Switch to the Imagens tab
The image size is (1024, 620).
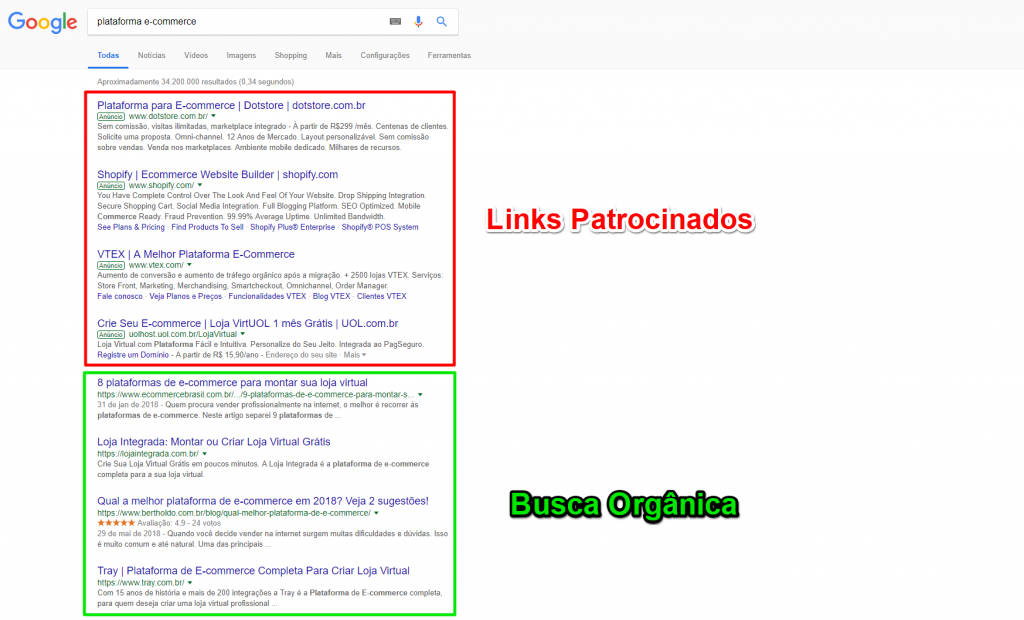241,56
